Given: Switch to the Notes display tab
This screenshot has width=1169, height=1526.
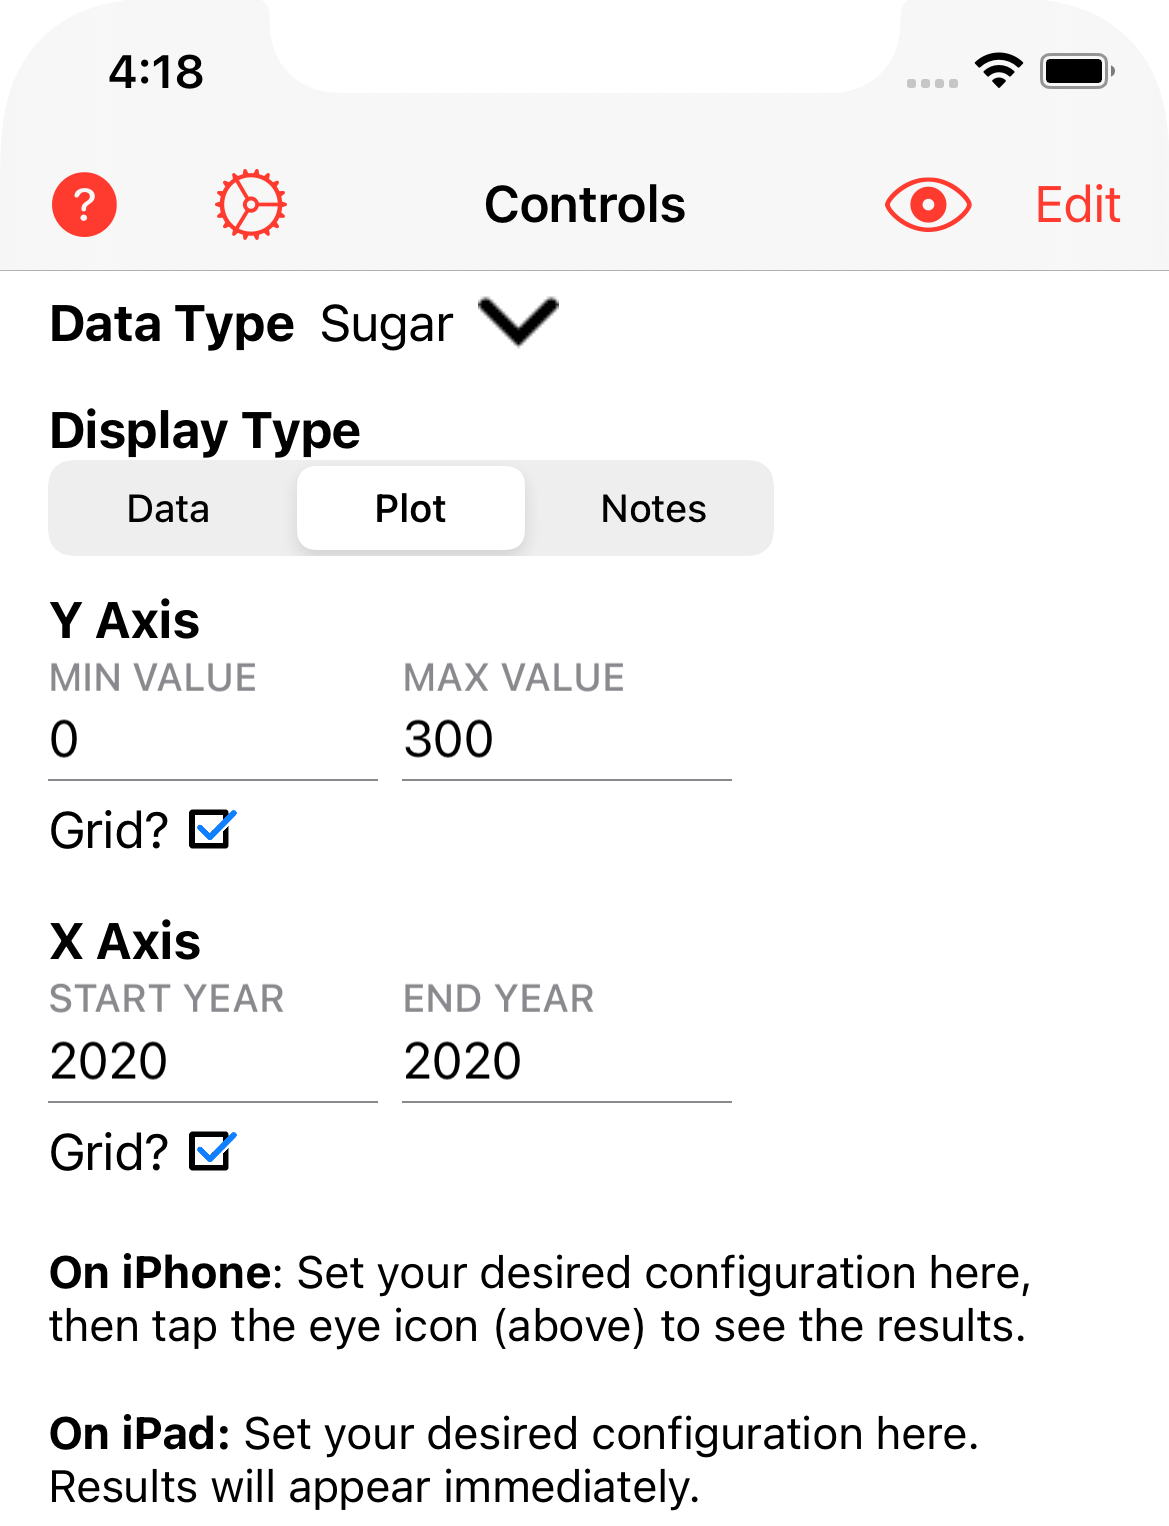Looking at the screenshot, I should point(653,509).
